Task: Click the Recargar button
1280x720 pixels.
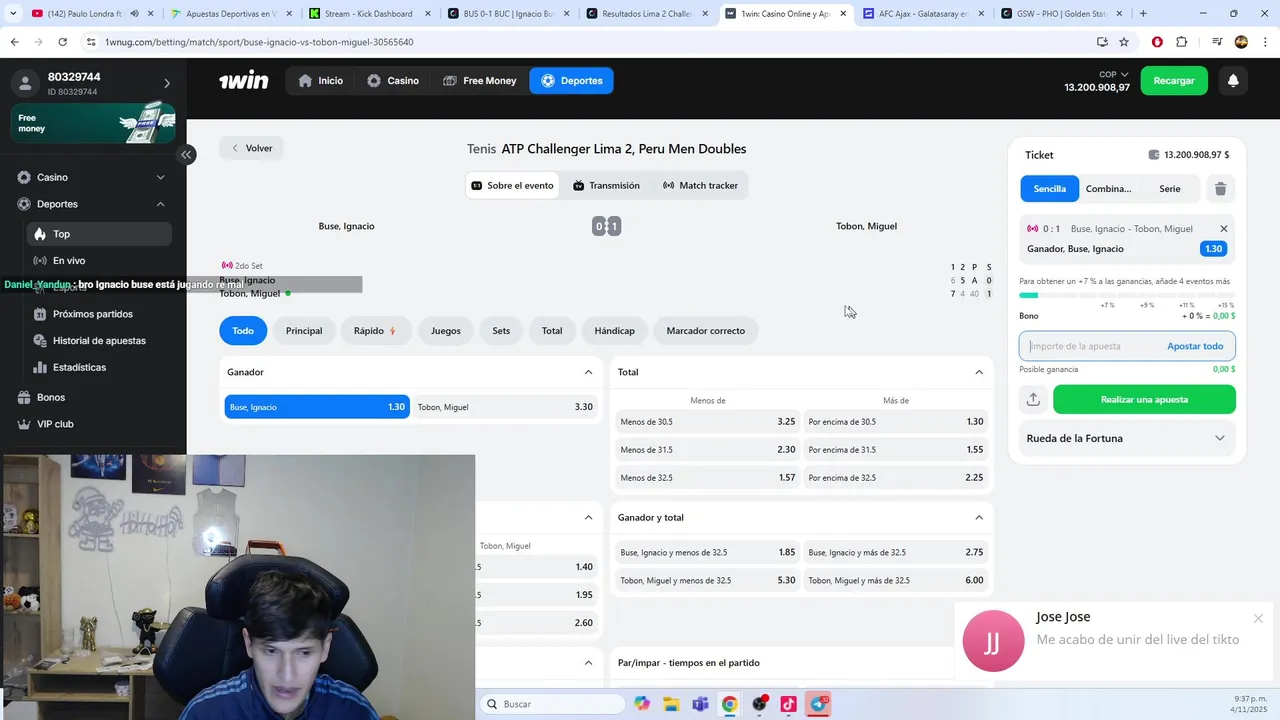Action: 1174,81
